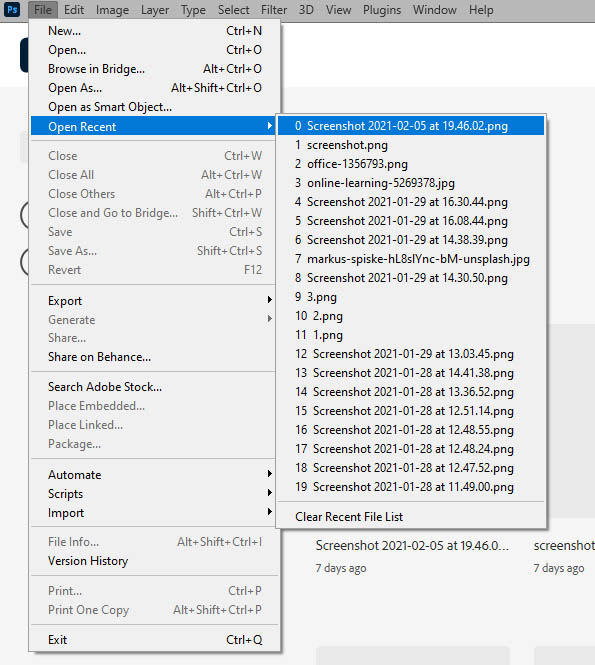This screenshot has width=595, height=665.
Task: Choose Exit from File menu
Action: 155,640
